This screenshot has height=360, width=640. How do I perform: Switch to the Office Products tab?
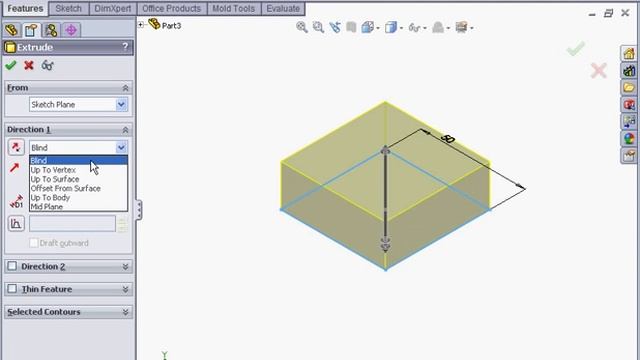tap(171, 9)
